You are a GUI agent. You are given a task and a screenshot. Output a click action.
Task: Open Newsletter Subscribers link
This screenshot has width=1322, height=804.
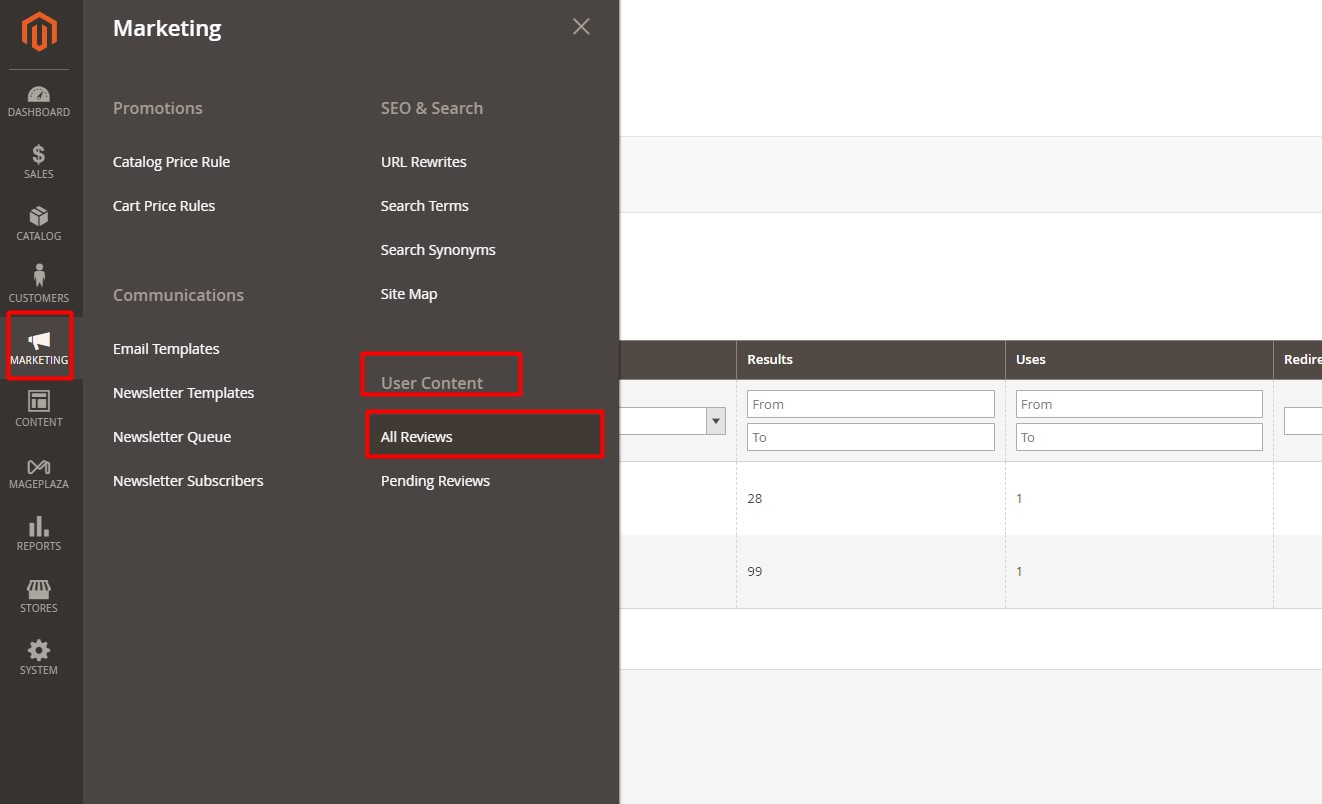point(188,481)
